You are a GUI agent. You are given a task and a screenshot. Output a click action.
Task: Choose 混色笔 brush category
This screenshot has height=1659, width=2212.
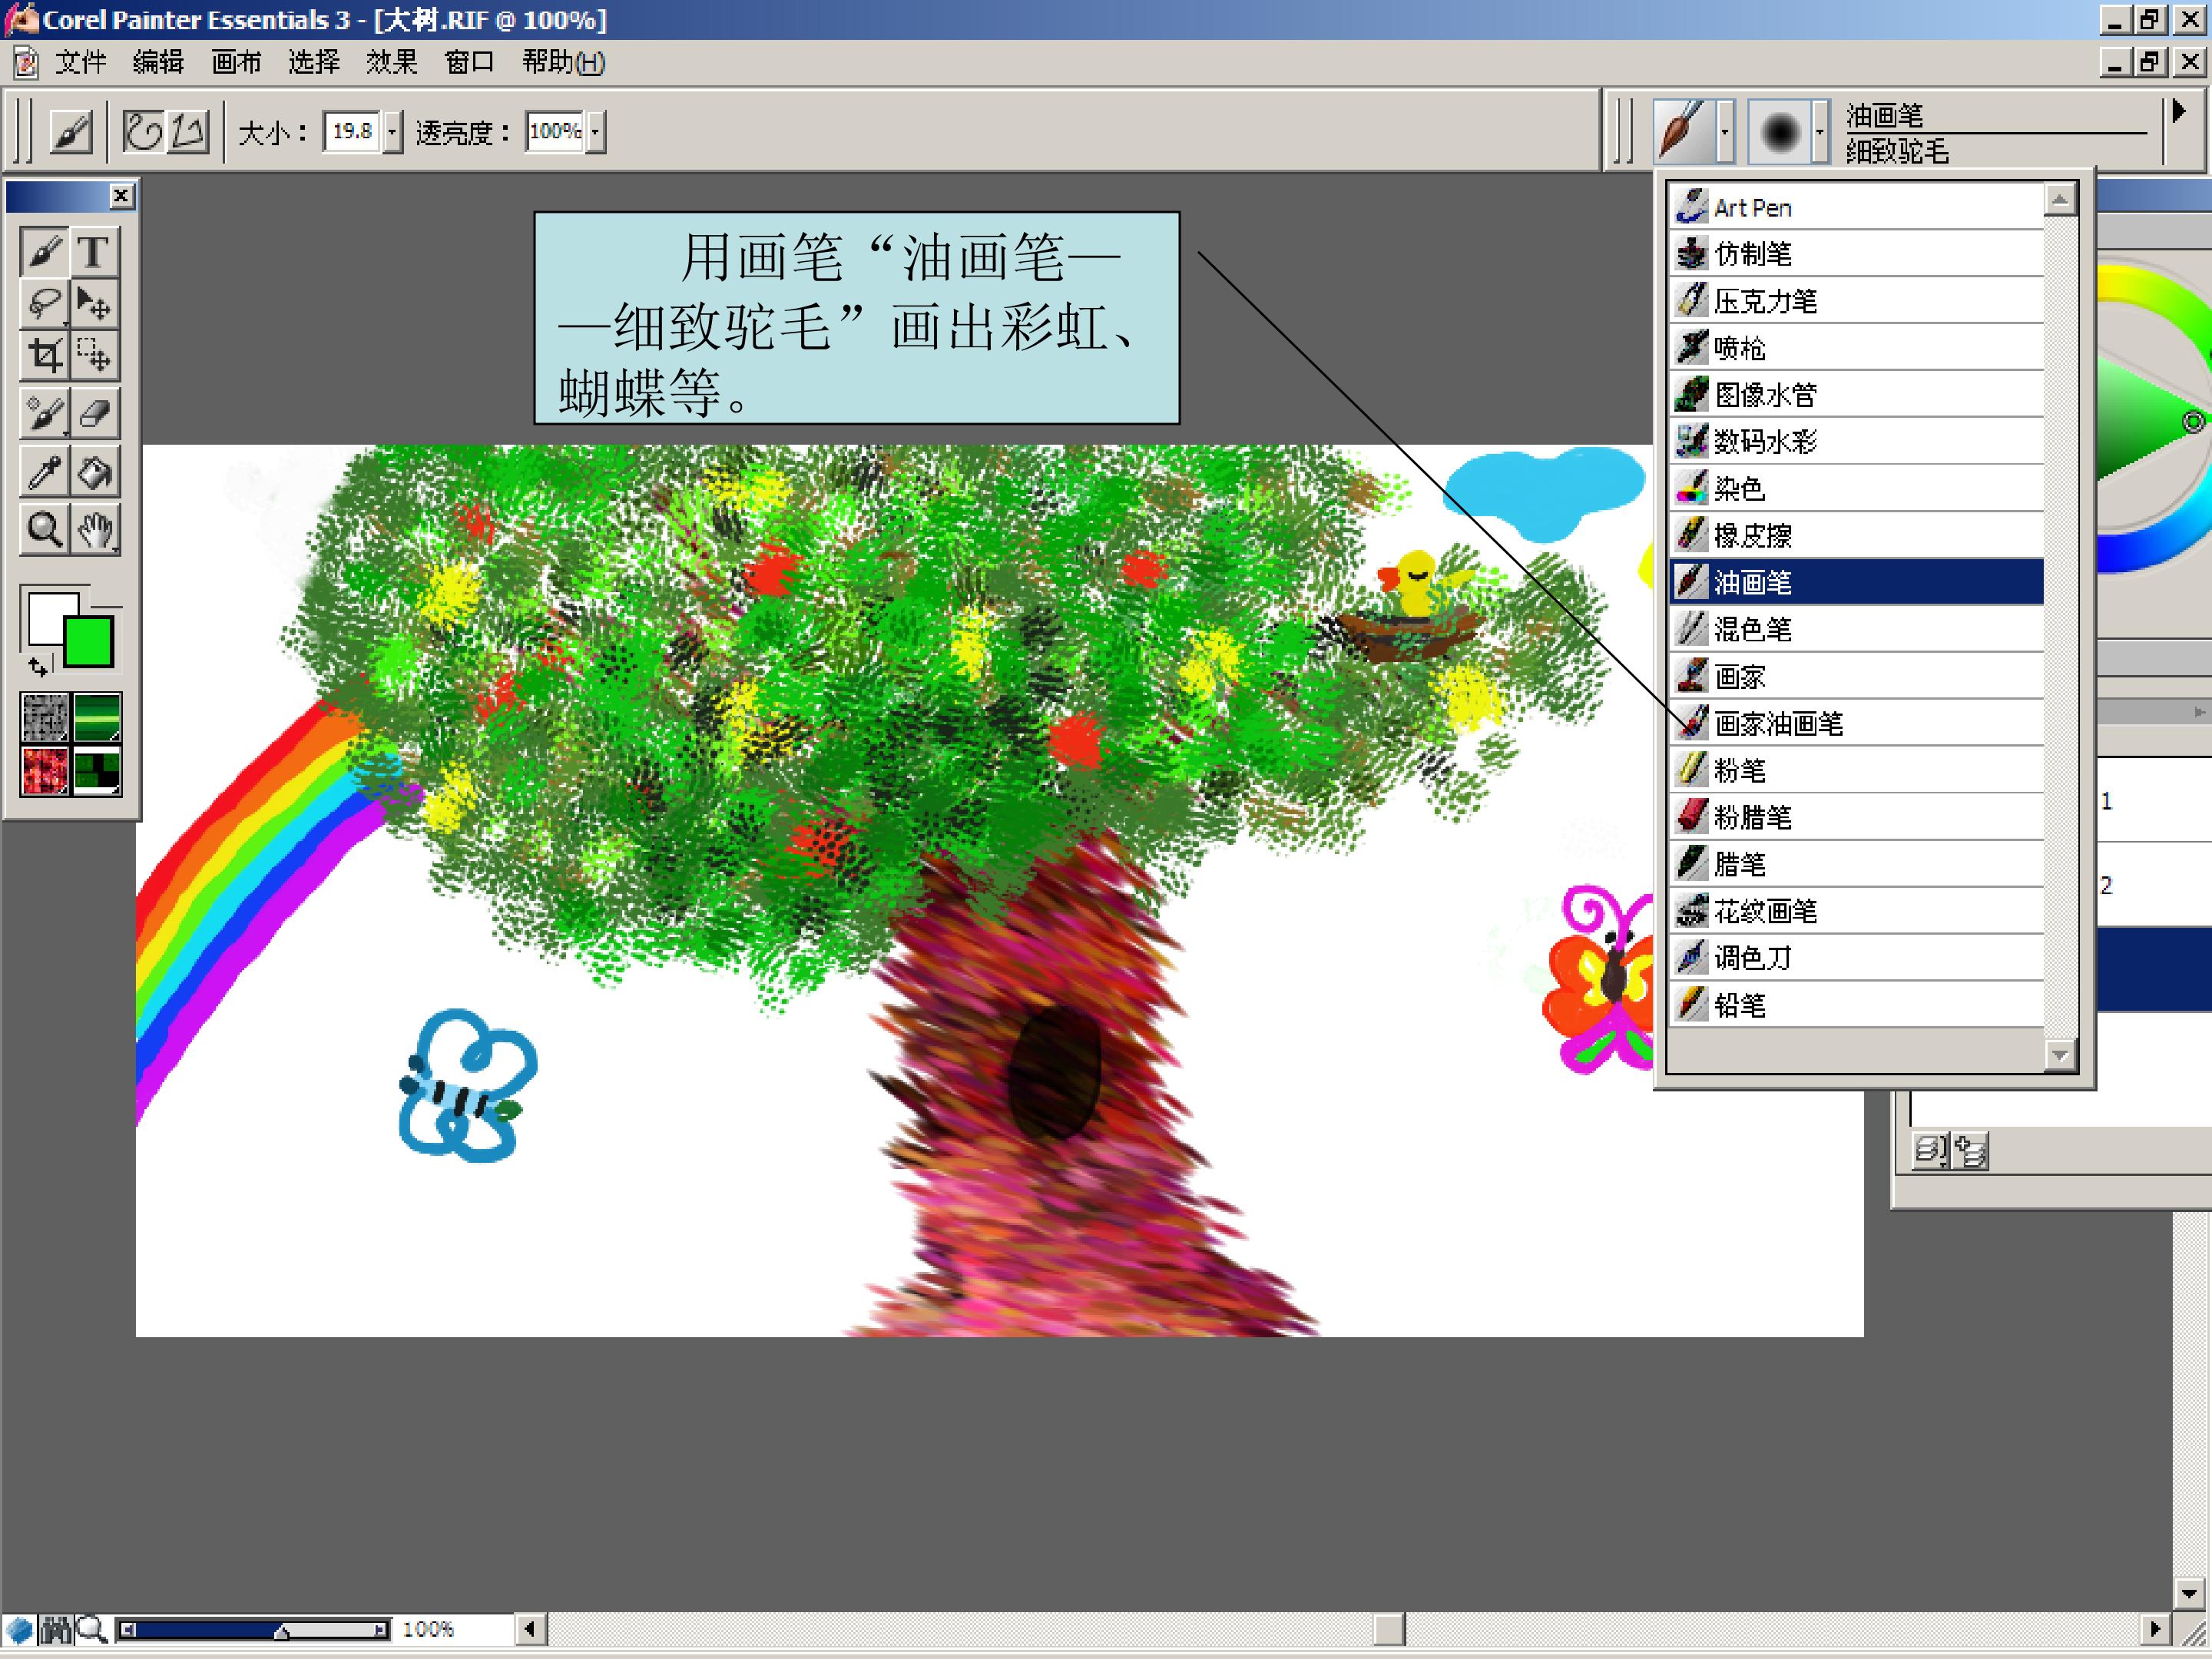(x=1857, y=629)
